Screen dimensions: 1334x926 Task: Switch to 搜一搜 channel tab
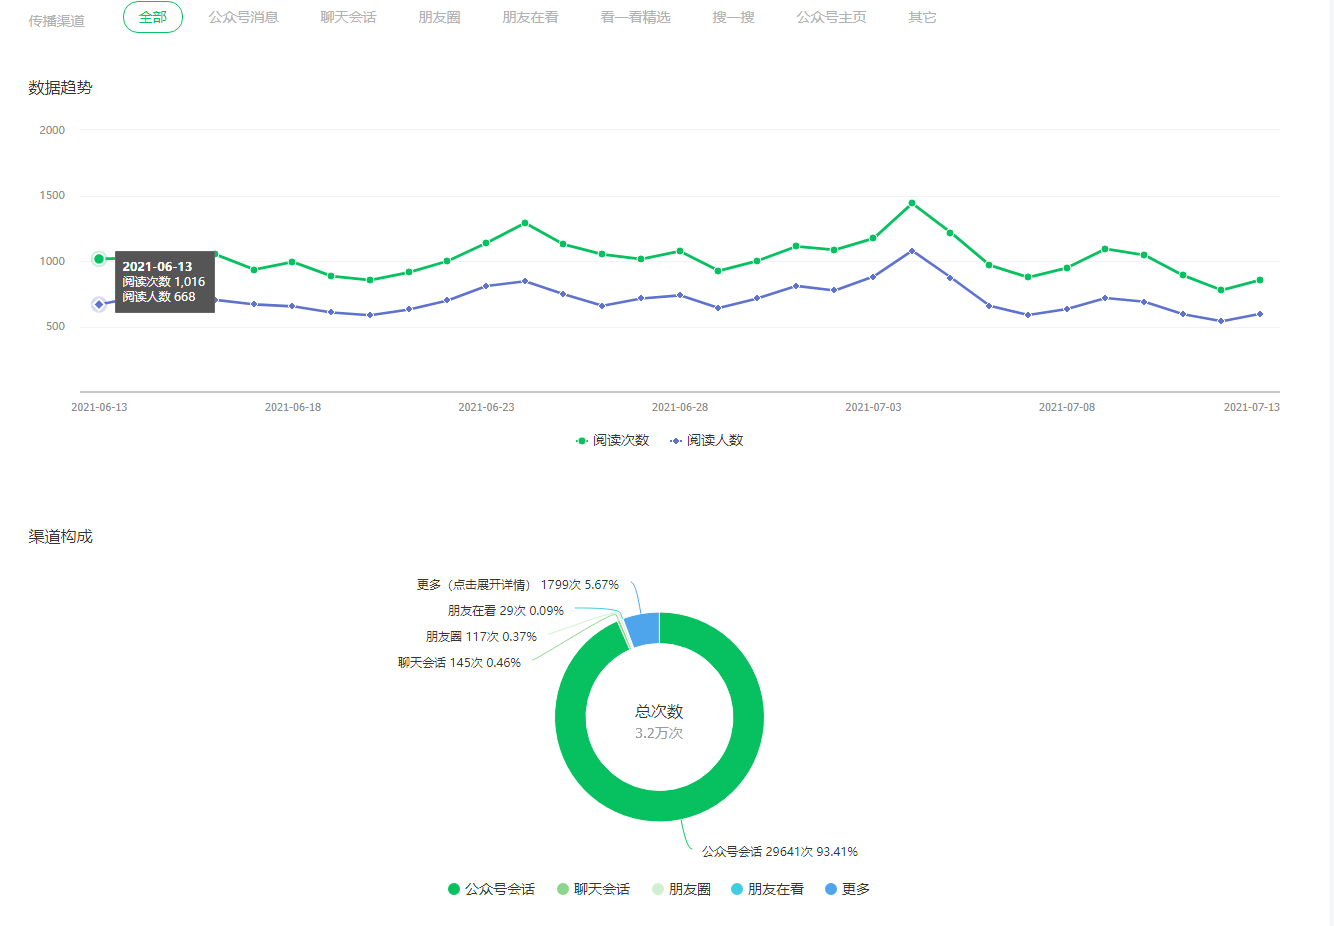(x=733, y=17)
